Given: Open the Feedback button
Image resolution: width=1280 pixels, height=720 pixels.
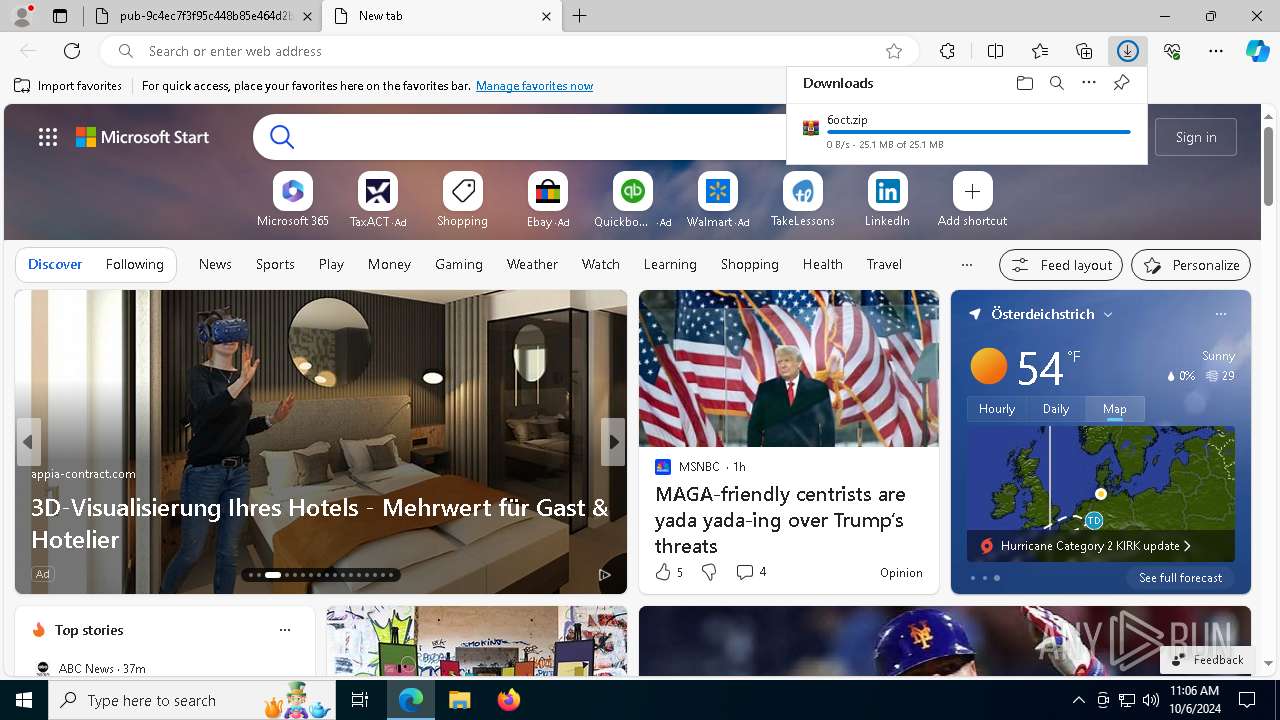Looking at the screenshot, I should (1208, 660).
